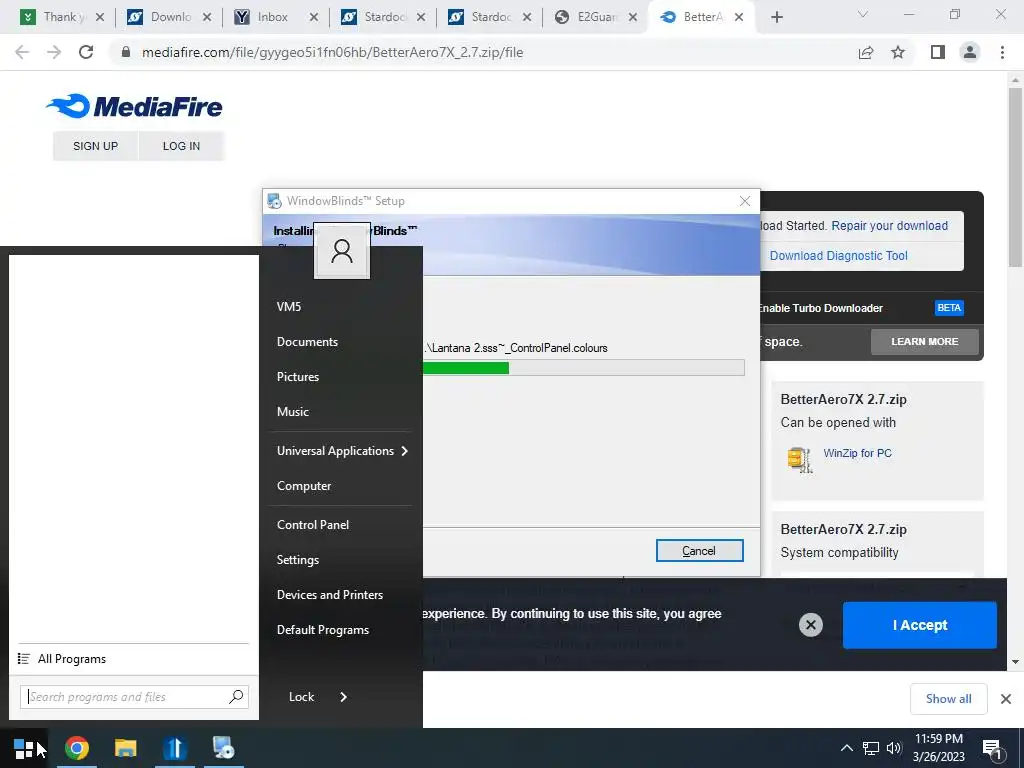Open Music from the Start menu

coord(293,411)
